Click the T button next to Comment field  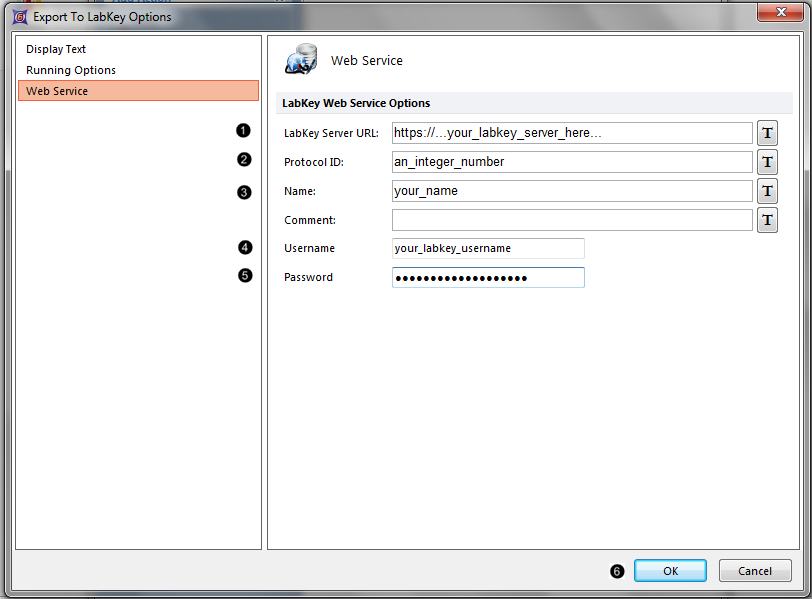[x=767, y=220]
